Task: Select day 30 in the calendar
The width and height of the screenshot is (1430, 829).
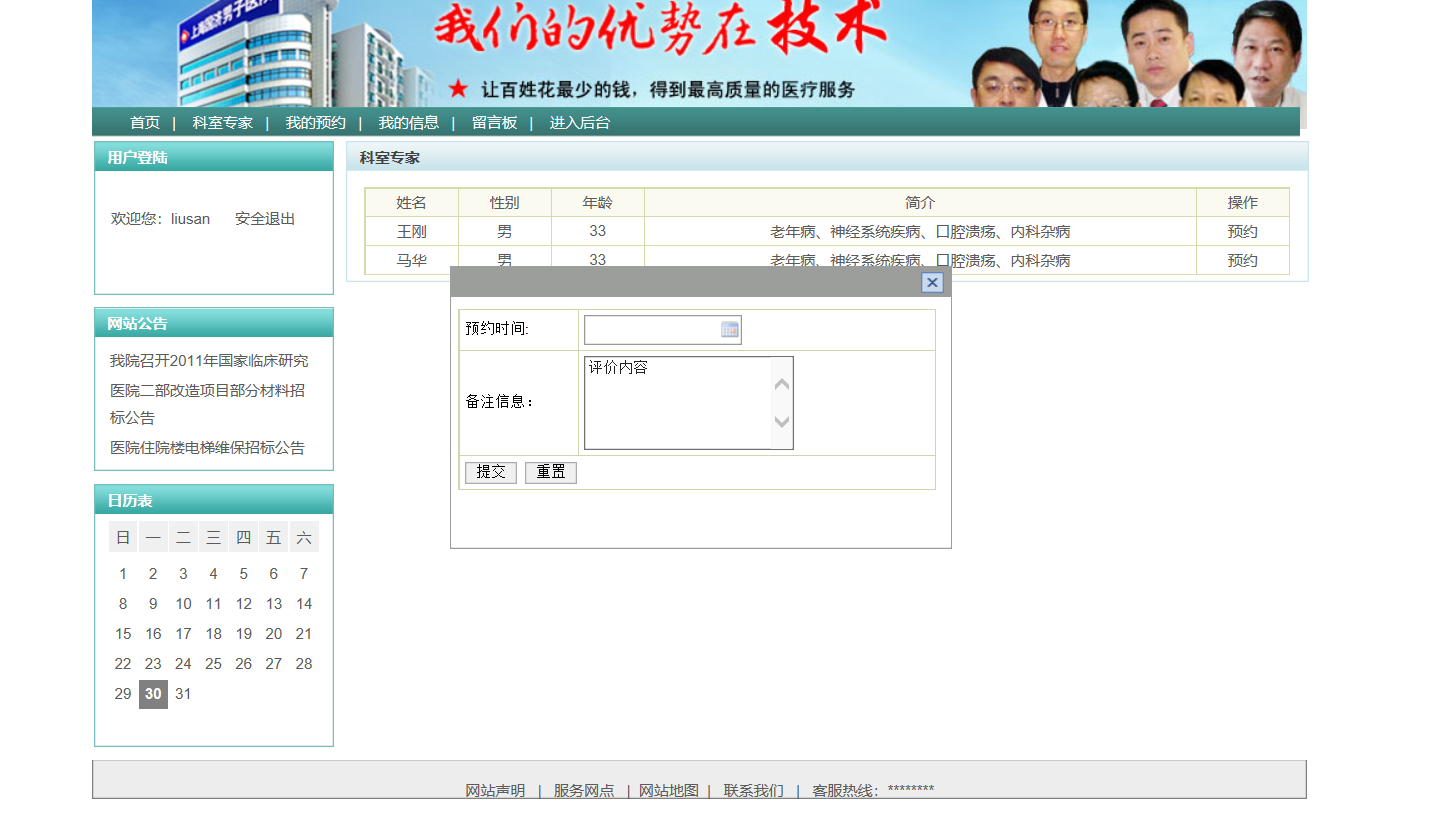Action: pos(153,694)
